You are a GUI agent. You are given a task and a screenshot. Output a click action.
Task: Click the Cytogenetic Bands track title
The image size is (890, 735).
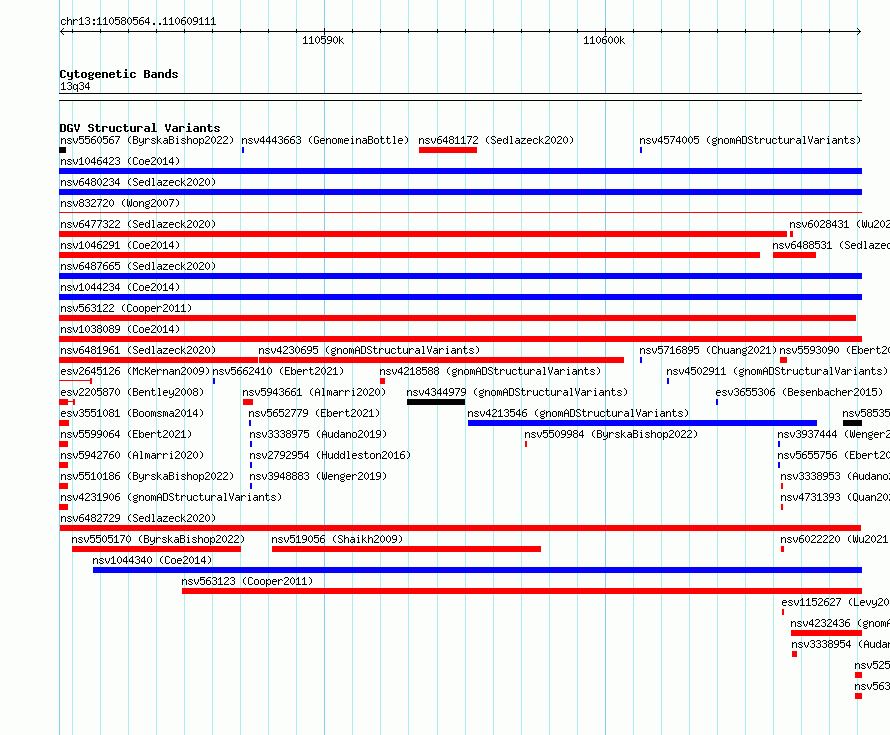119,74
